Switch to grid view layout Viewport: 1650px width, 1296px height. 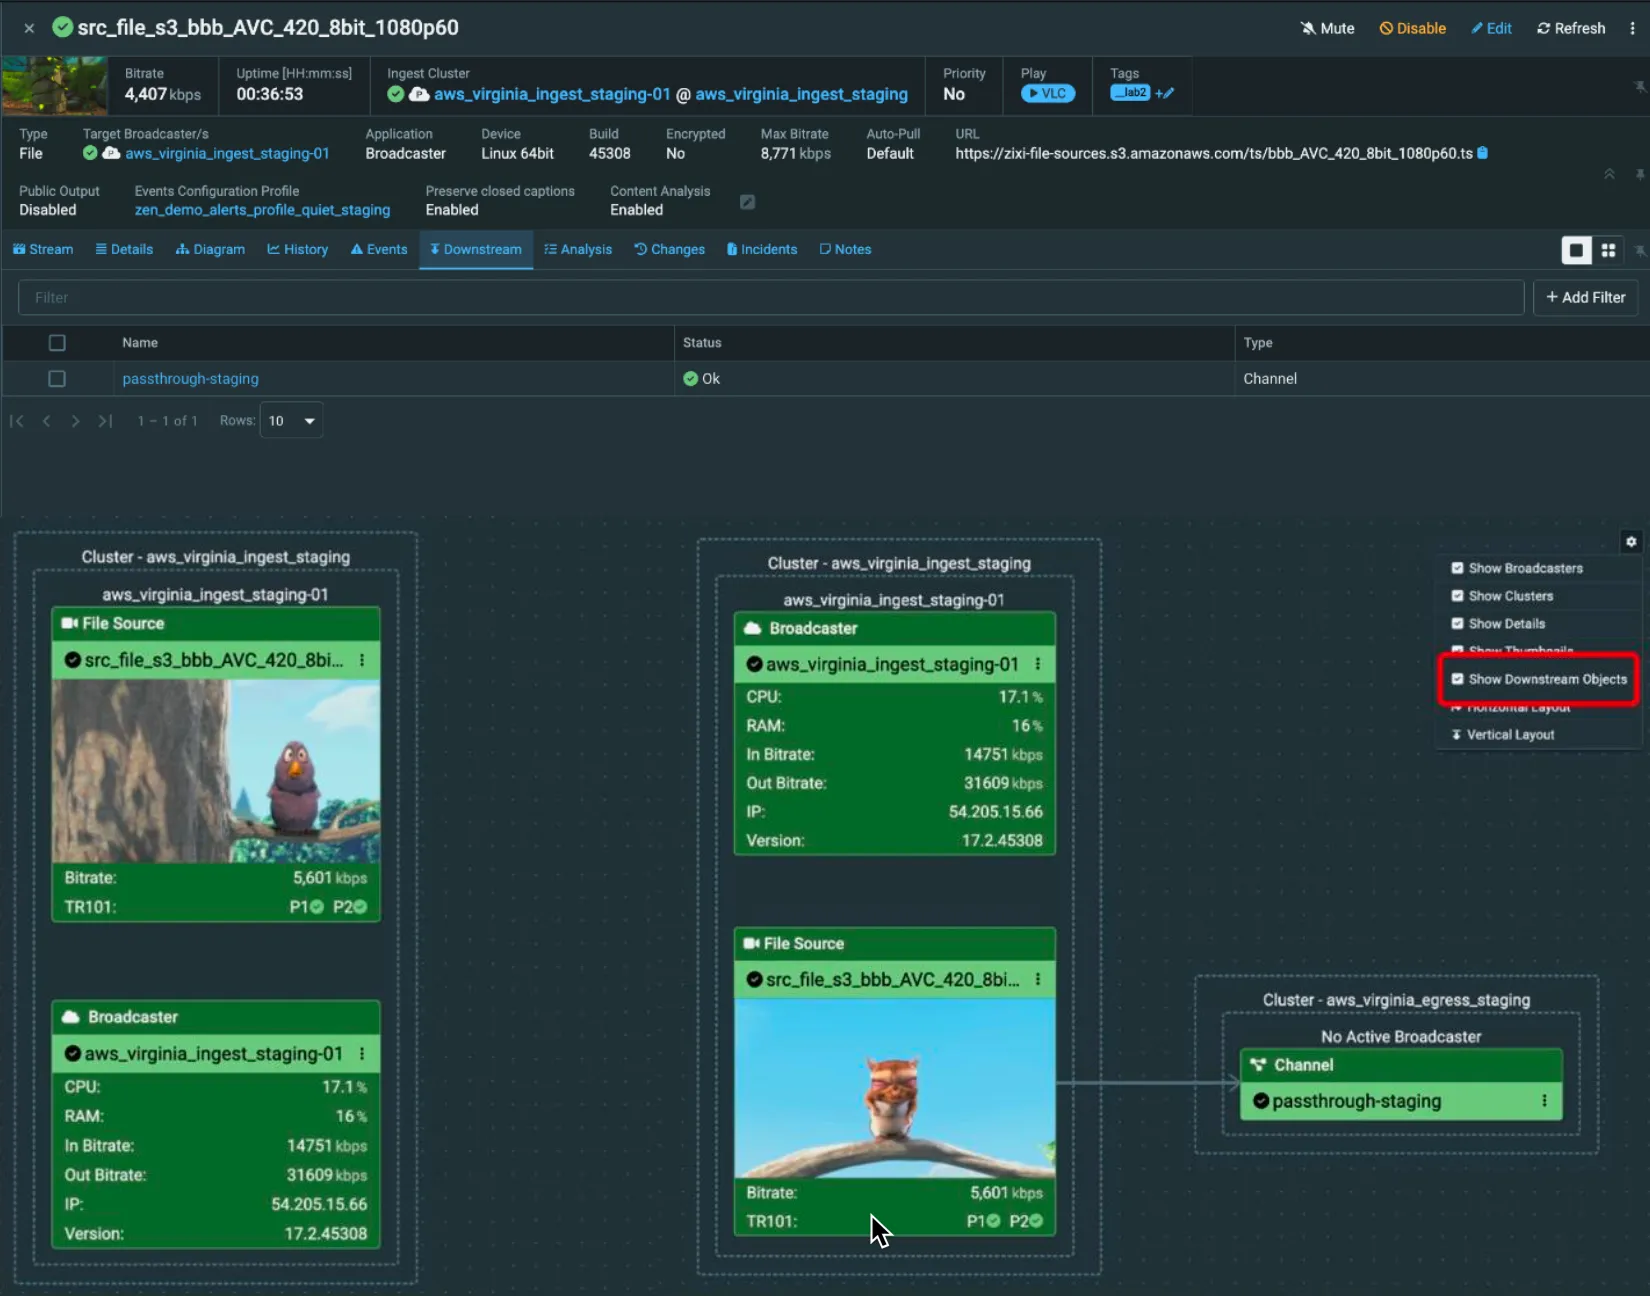(1608, 250)
